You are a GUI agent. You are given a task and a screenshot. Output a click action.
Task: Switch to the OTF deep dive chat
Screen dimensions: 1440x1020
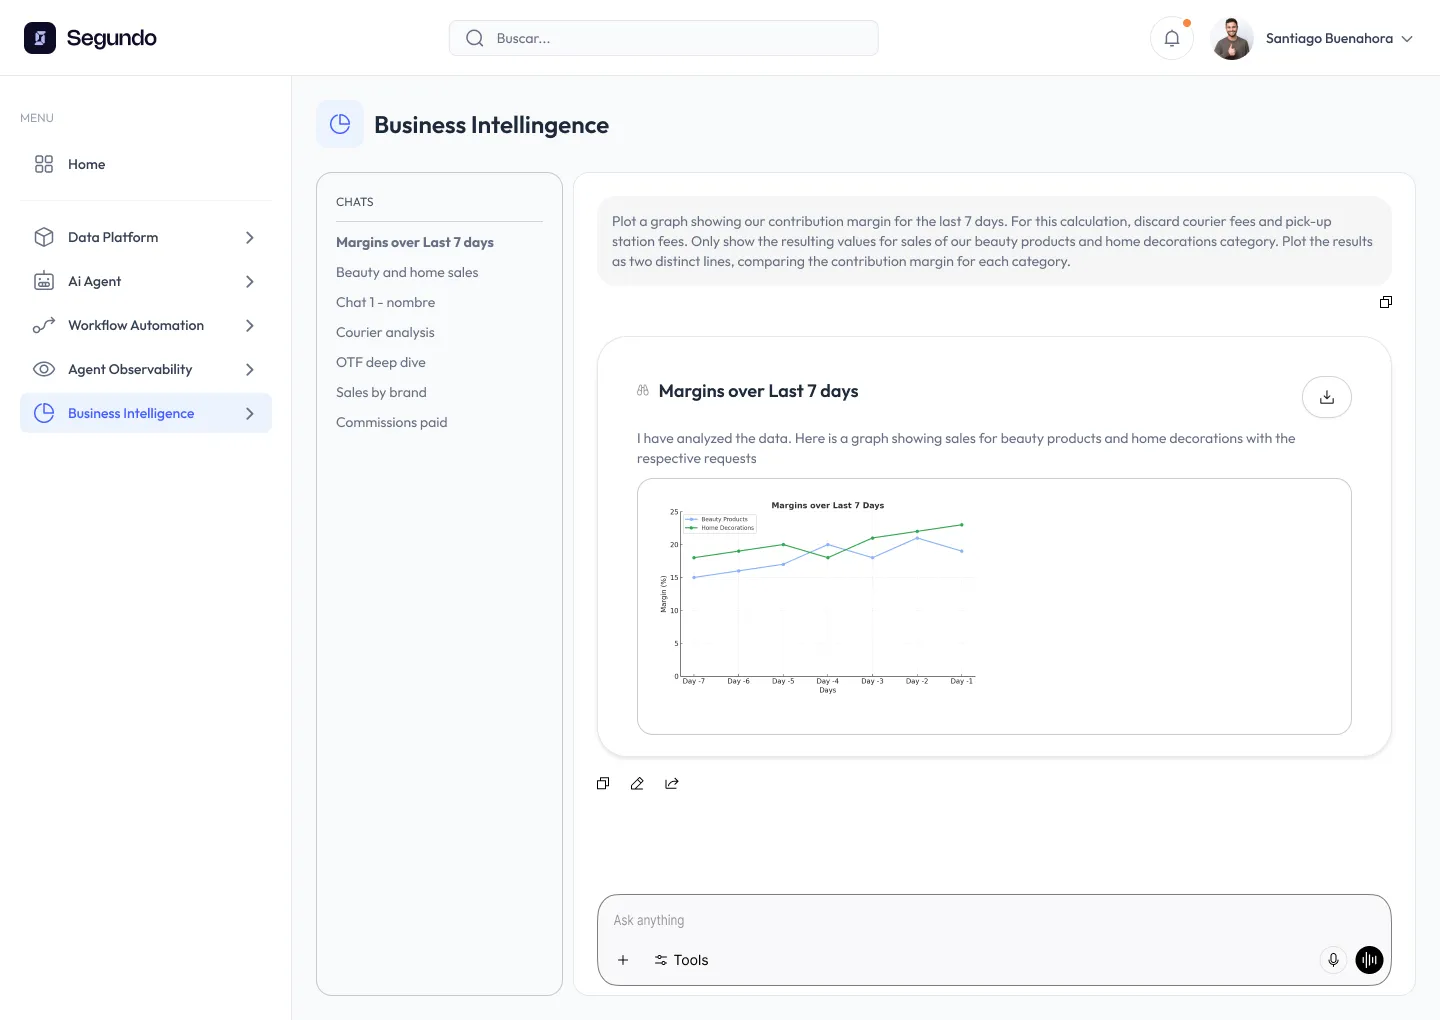click(381, 362)
